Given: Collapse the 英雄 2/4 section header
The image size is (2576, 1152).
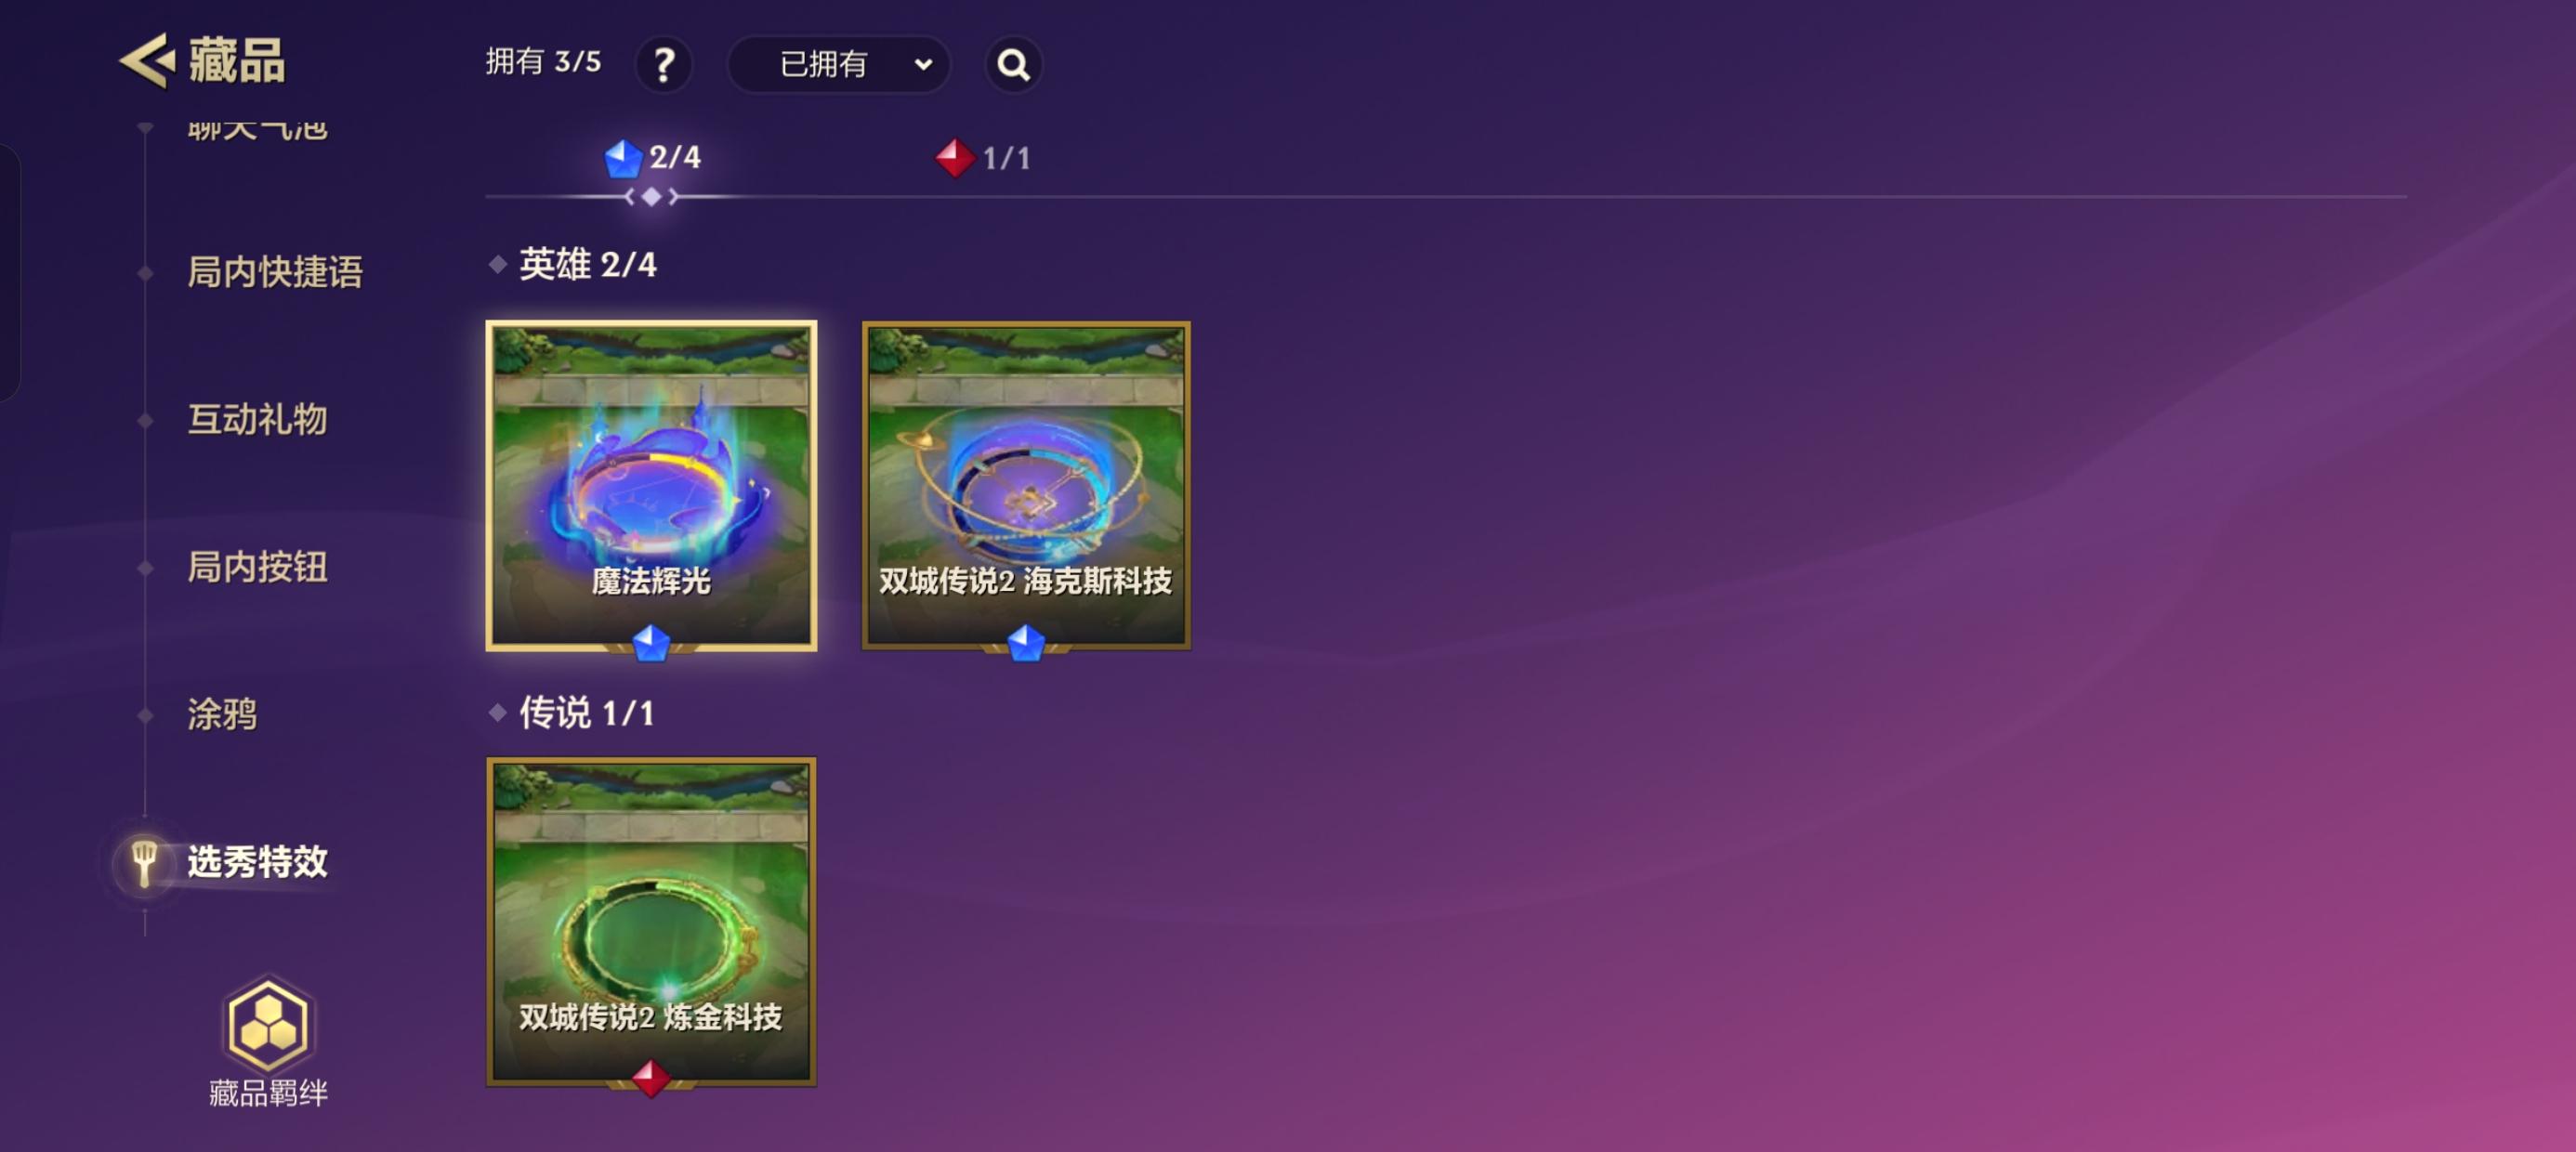Looking at the screenshot, I should point(573,264).
